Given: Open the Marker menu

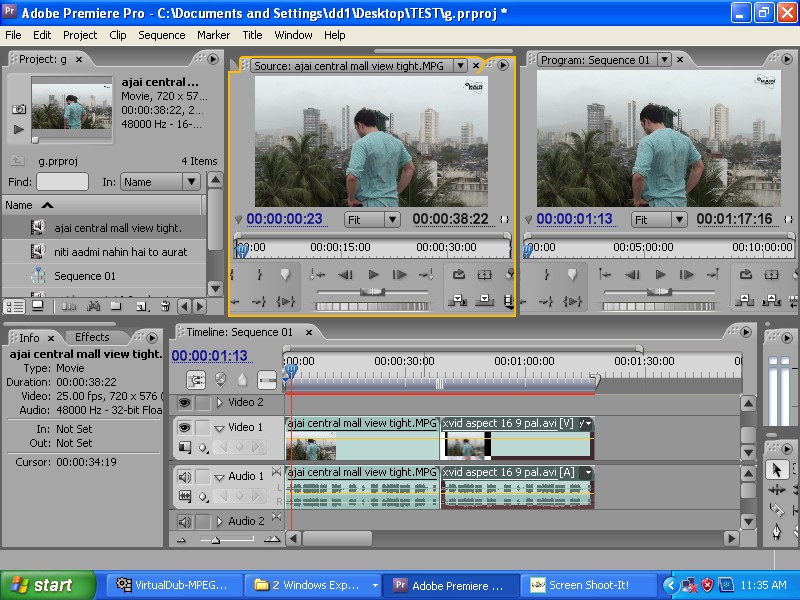Looking at the screenshot, I should click(x=213, y=35).
